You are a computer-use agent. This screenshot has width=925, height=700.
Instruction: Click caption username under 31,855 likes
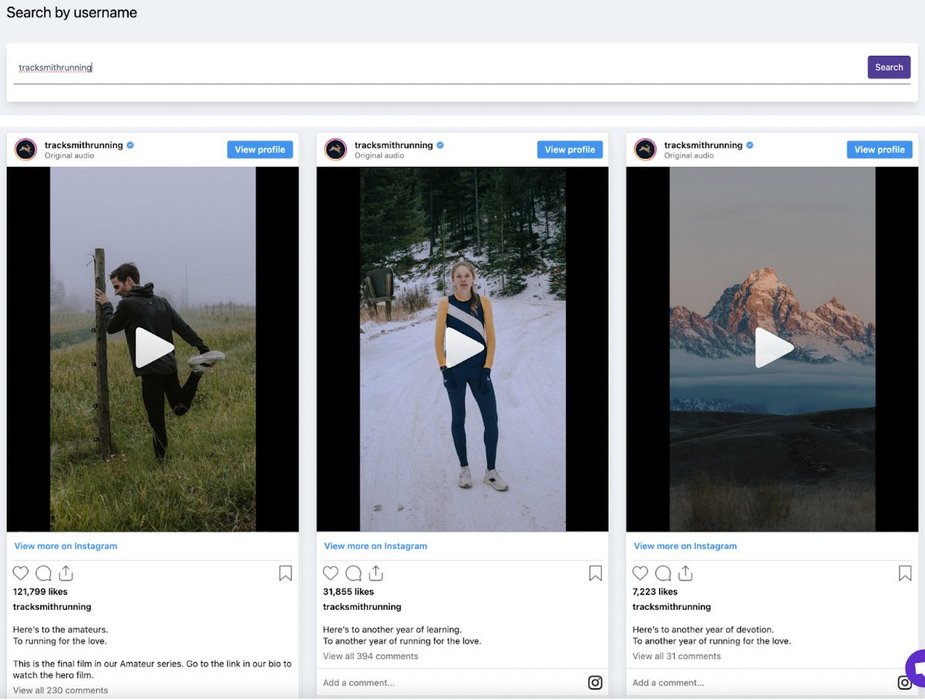pos(362,607)
